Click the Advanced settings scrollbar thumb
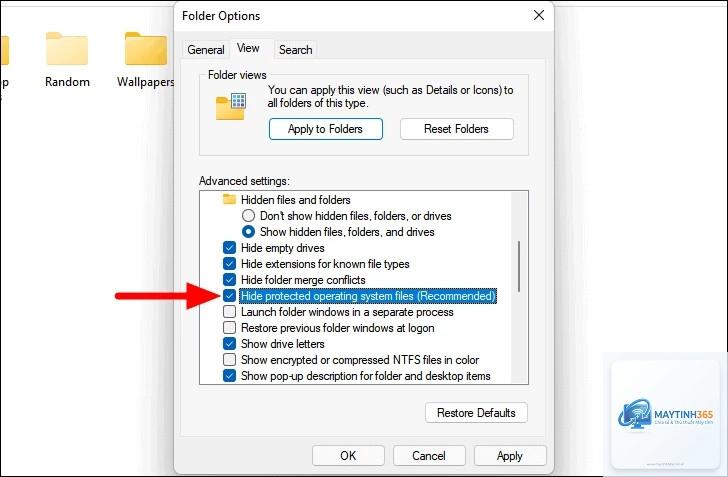The width and height of the screenshot is (728, 477). [x=519, y=267]
